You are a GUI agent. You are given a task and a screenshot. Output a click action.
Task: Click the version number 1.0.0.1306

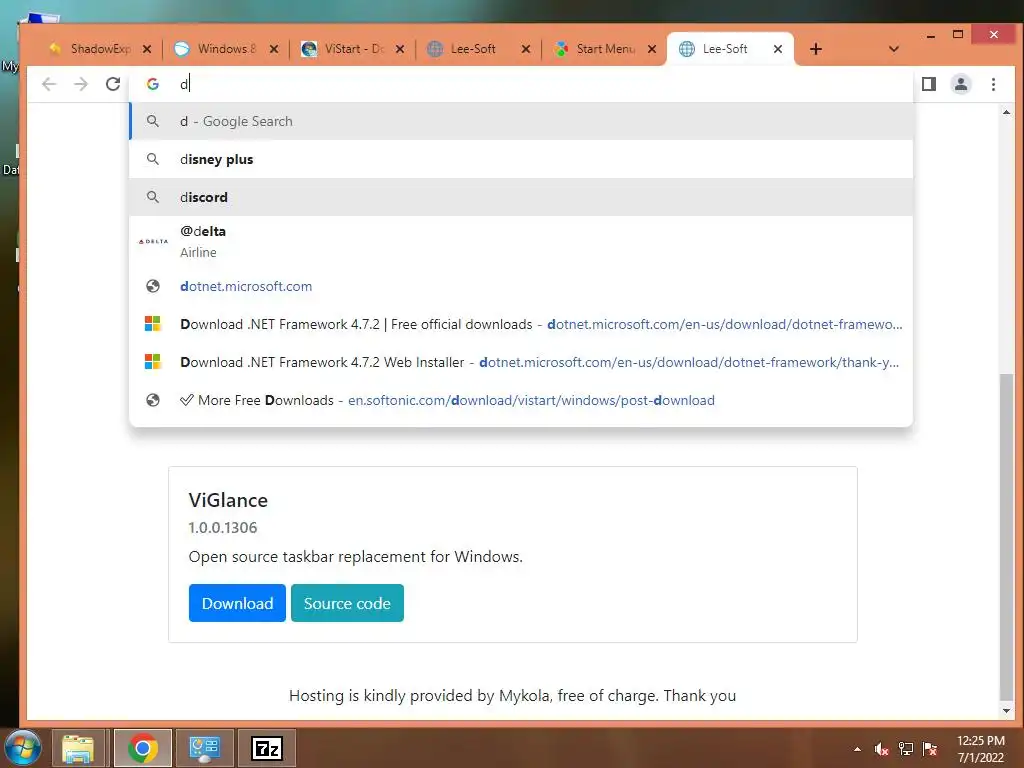pyautogui.click(x=223, y=528)
